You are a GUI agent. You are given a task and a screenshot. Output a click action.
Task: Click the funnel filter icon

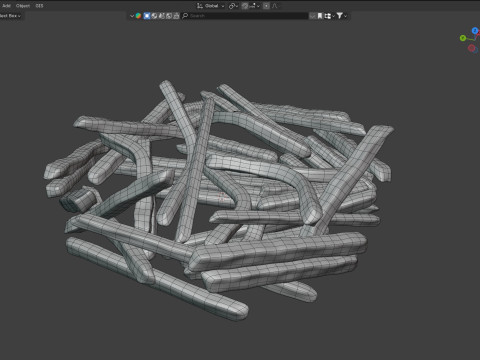[339, 16]
